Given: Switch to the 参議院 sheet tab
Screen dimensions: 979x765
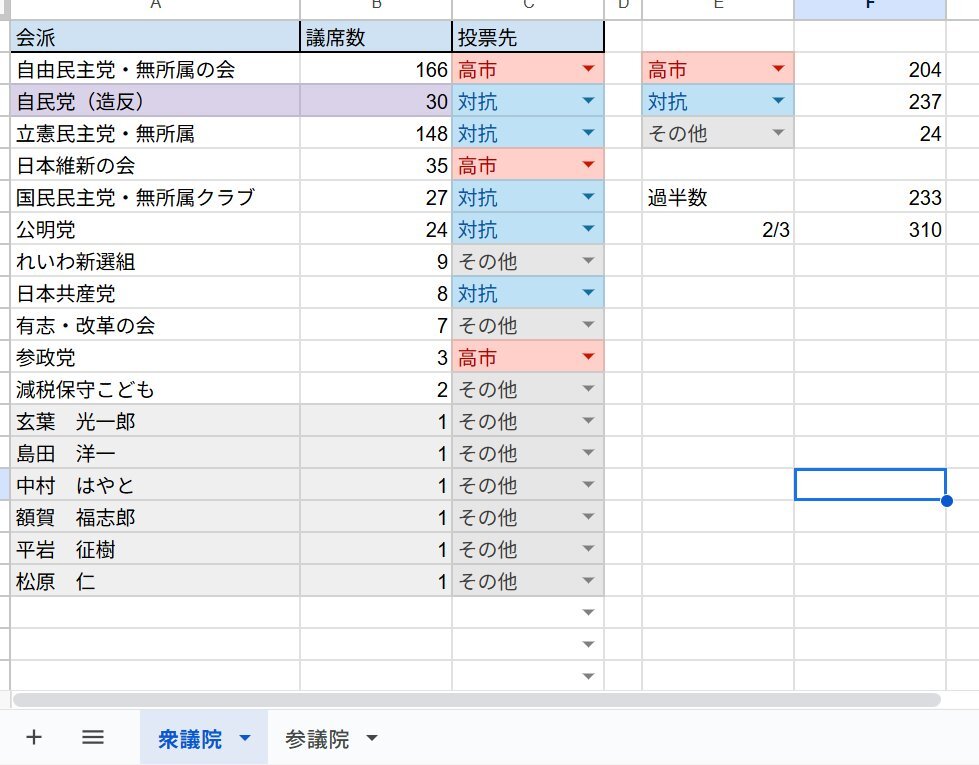Looking at the screenshot, I should click(316, 739).
